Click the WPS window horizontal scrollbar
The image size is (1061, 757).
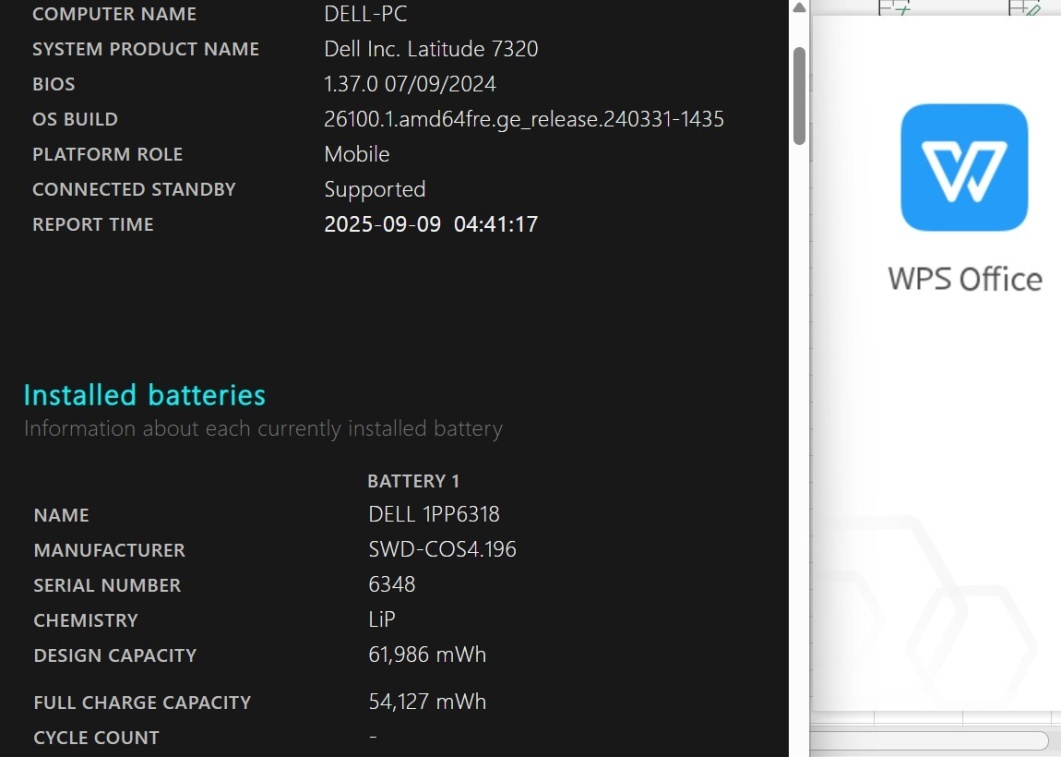[x=930, y=740]
